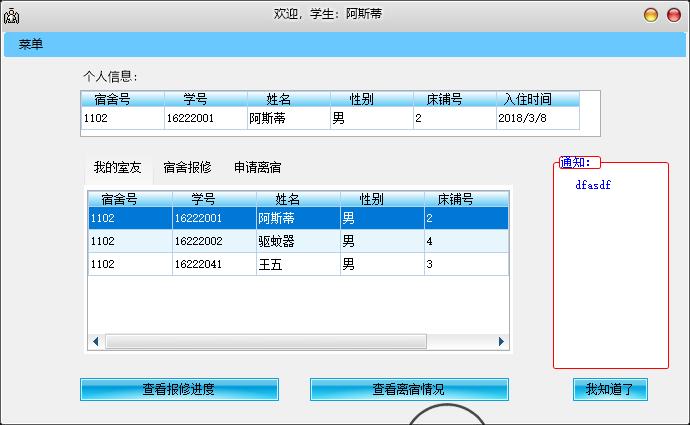Screen dimensions: 690x425
Task: Click the roommate table's right scroll arrow
Action: (501, 341)
